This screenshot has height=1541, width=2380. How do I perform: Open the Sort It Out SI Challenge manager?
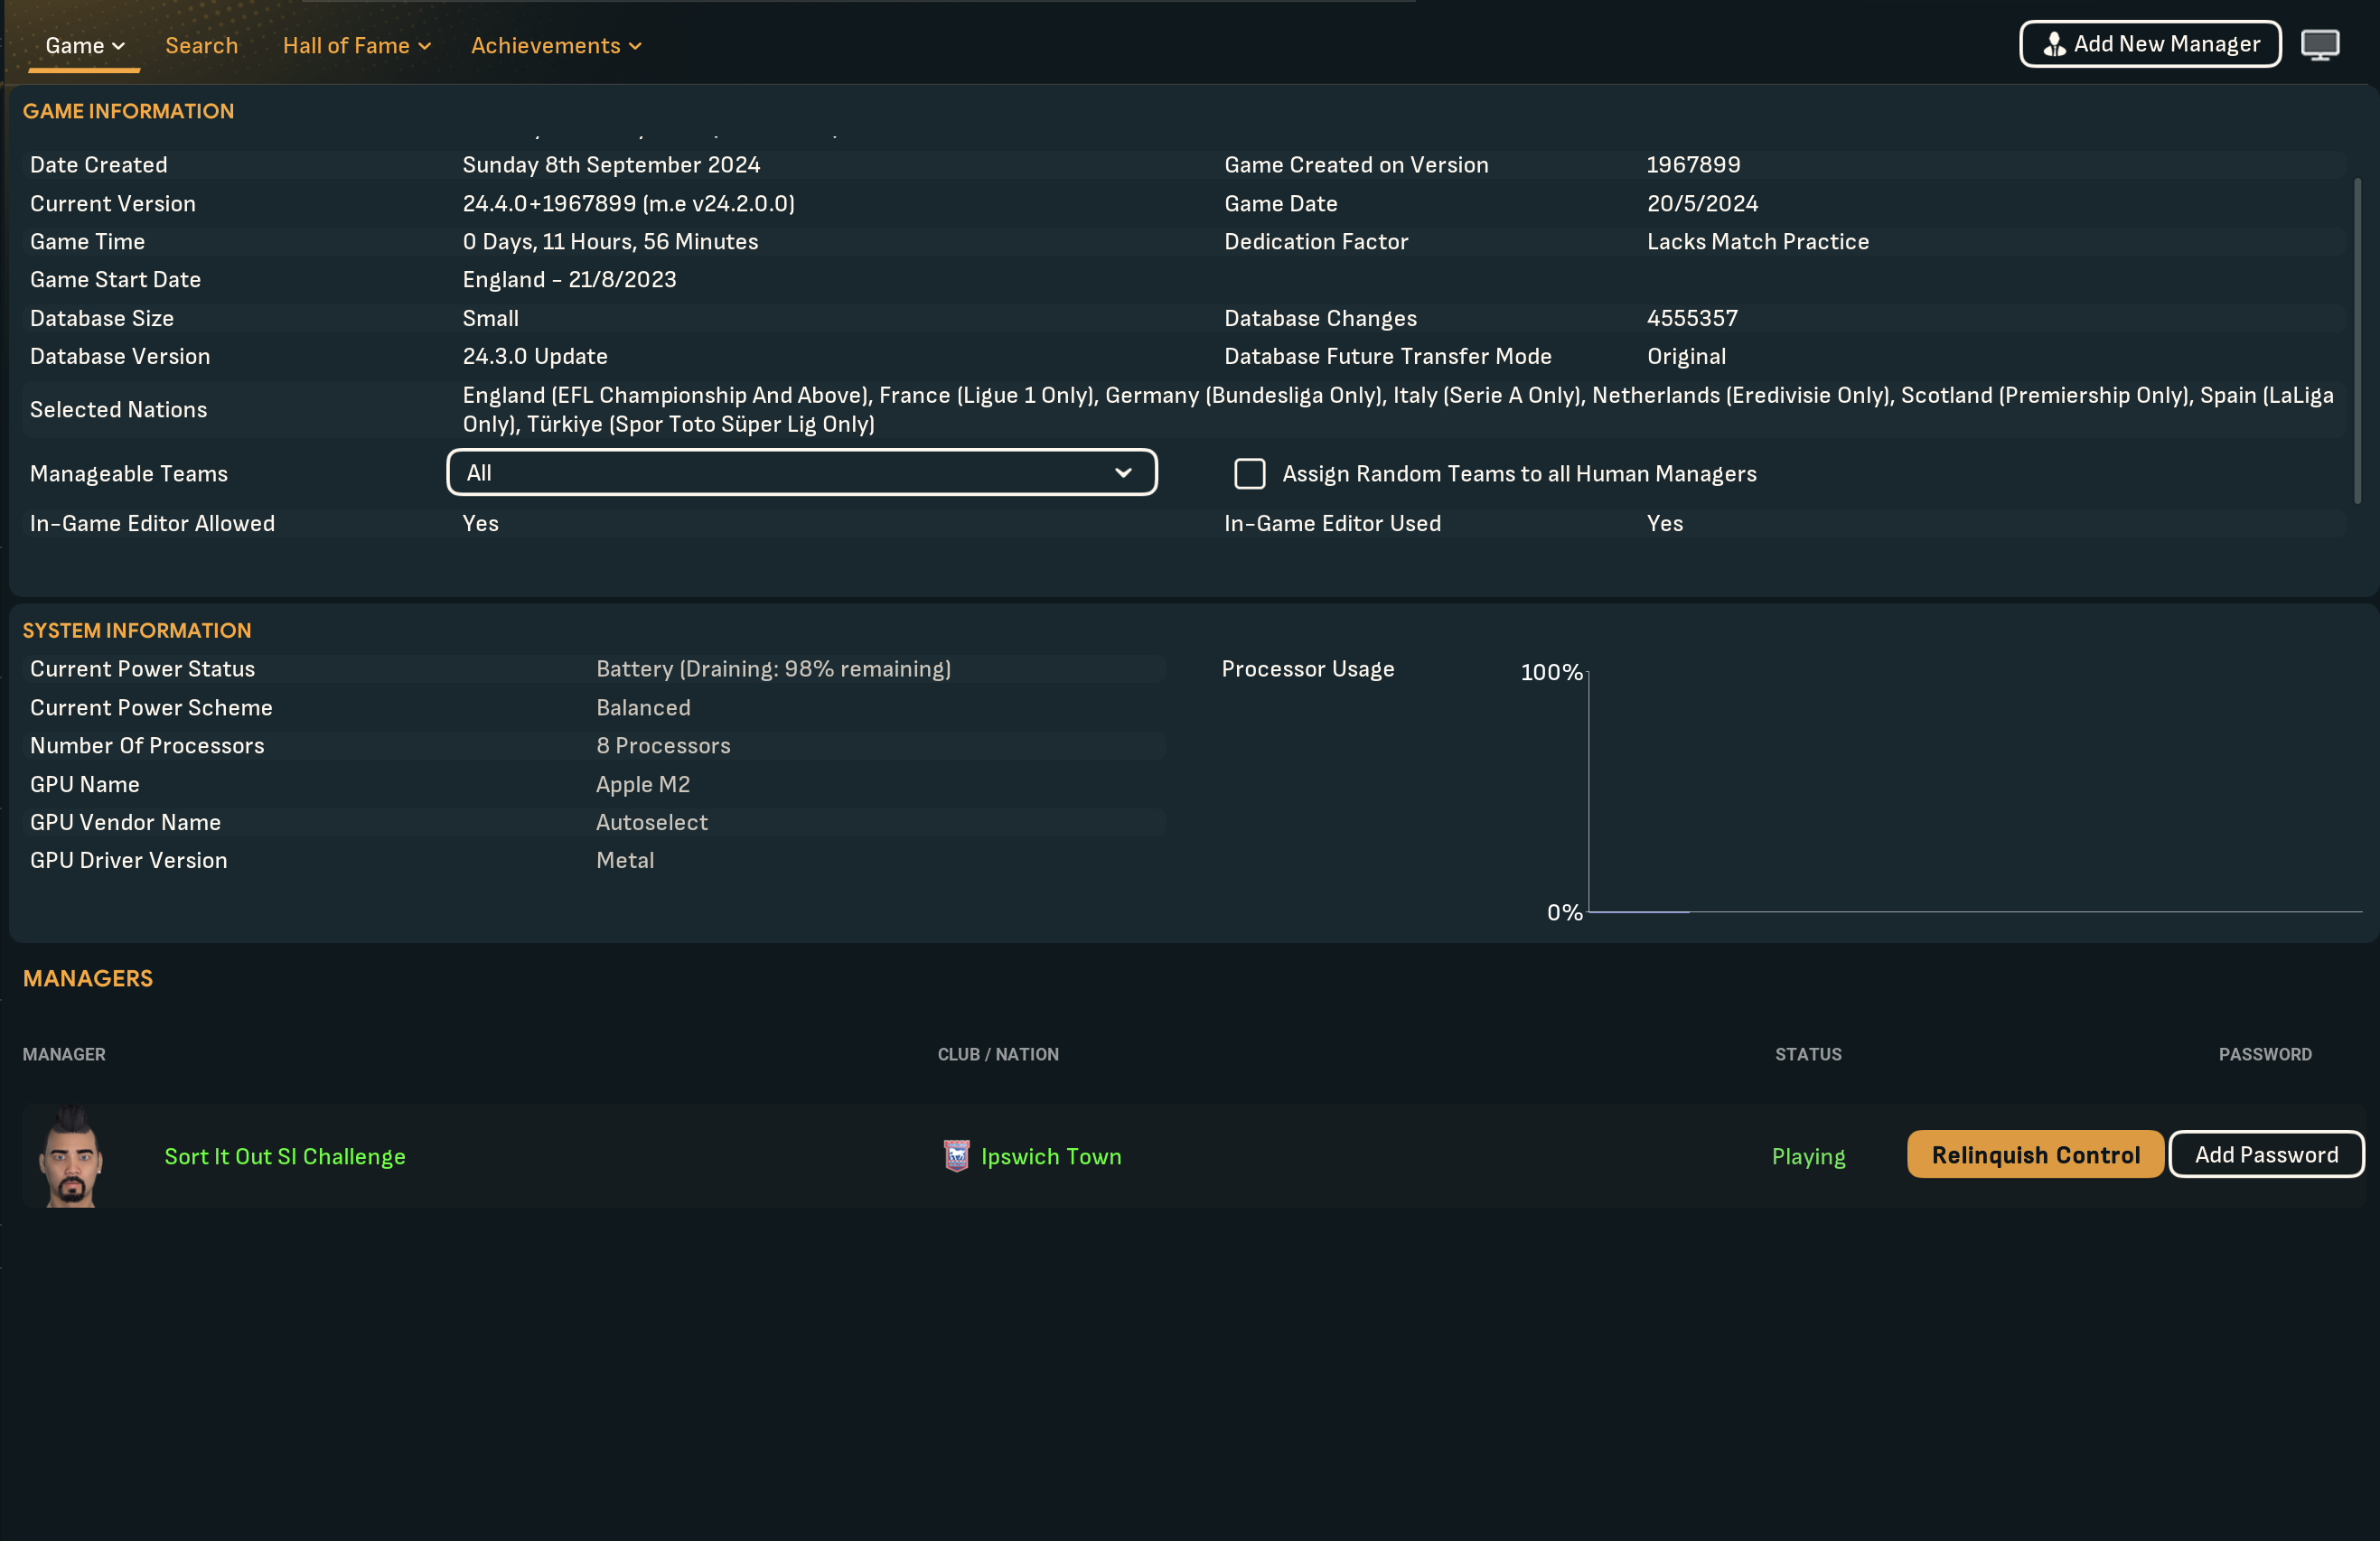click(x=285, y=1156)
